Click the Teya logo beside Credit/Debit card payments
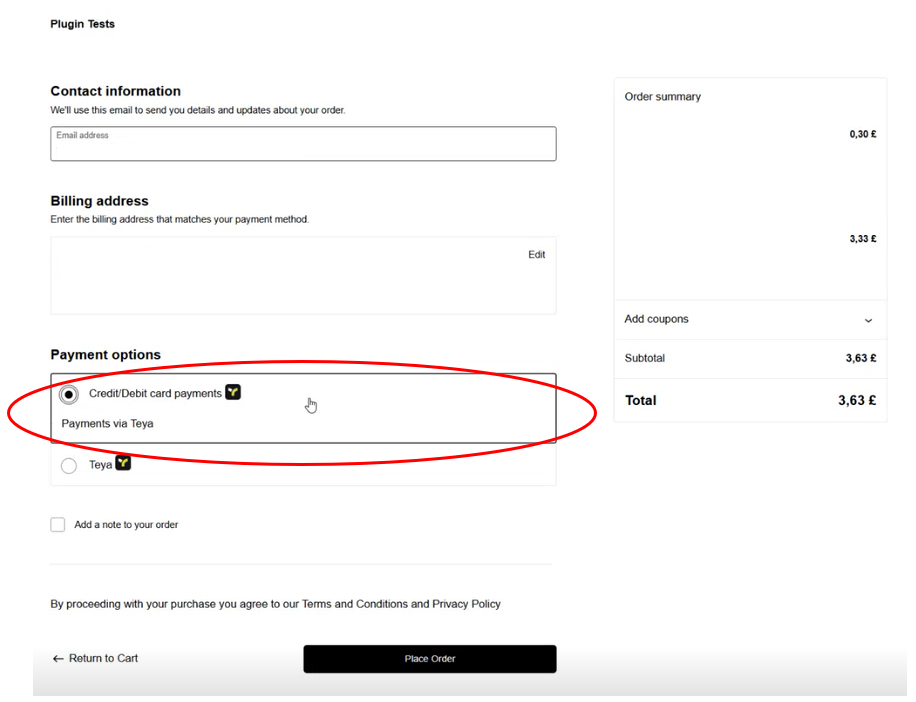The width and height of the screenshot is (916, 702). [233, 393]
